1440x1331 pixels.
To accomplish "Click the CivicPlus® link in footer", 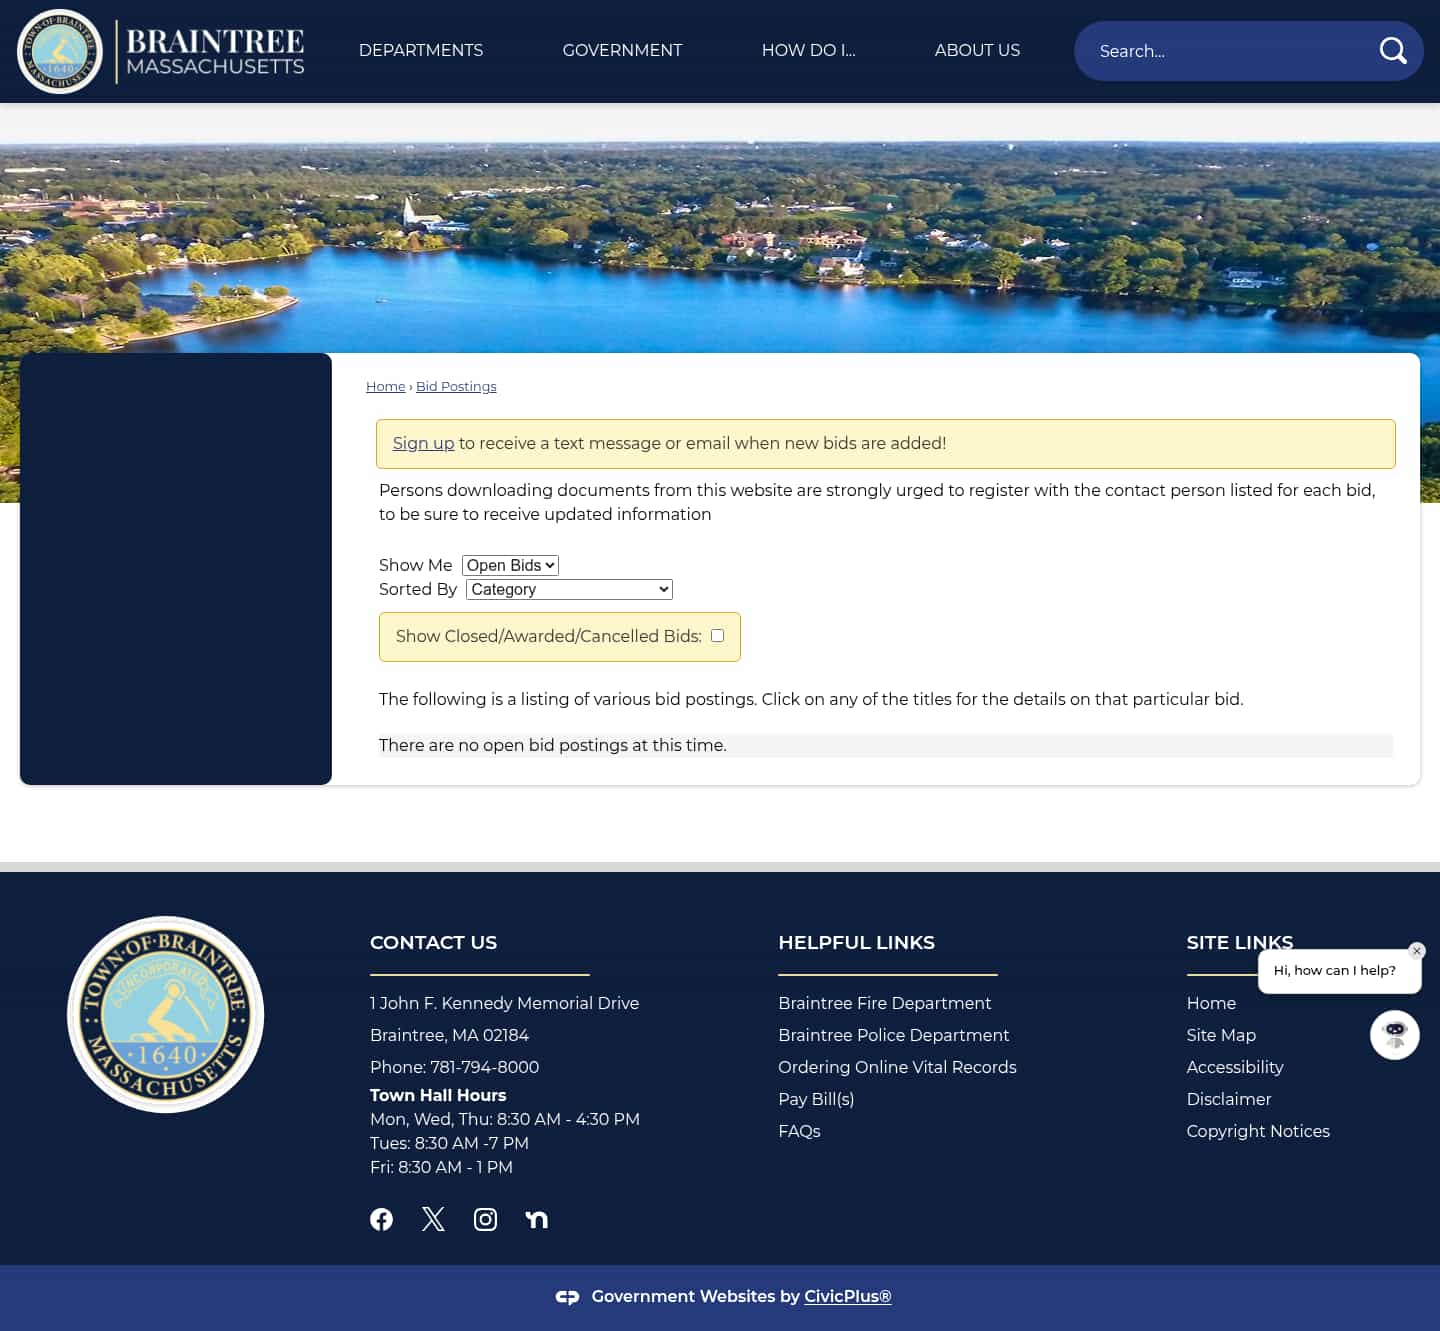I will pos(848,1296).
